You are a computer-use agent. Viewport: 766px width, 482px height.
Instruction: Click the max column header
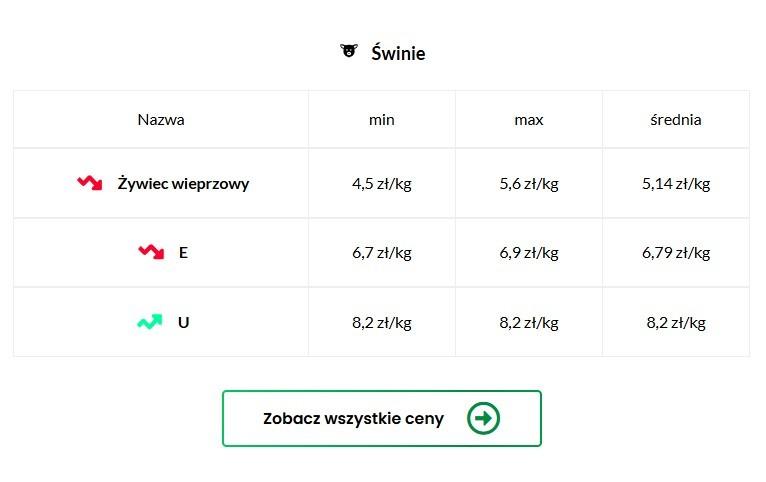(x=529, y=120)
